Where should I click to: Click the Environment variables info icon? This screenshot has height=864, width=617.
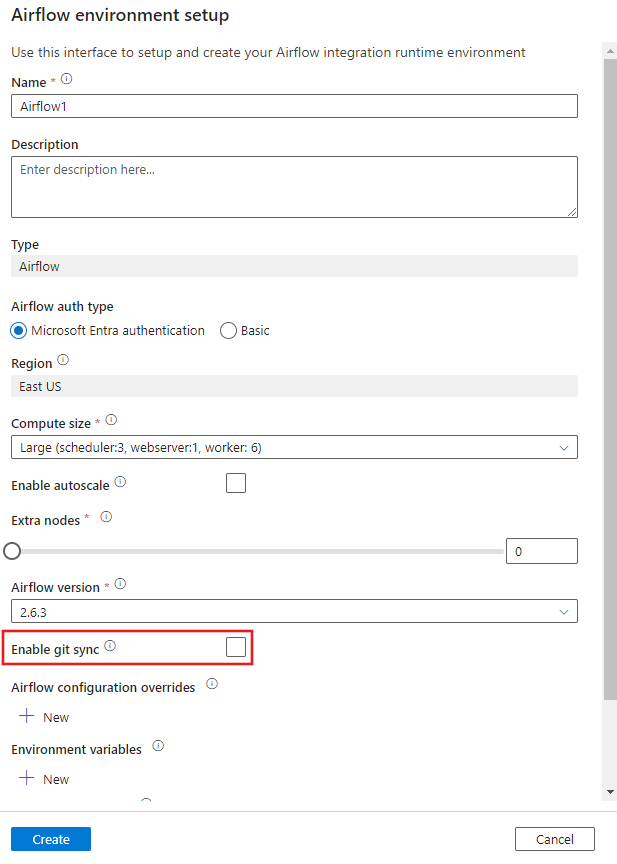[x=158, y=746]
